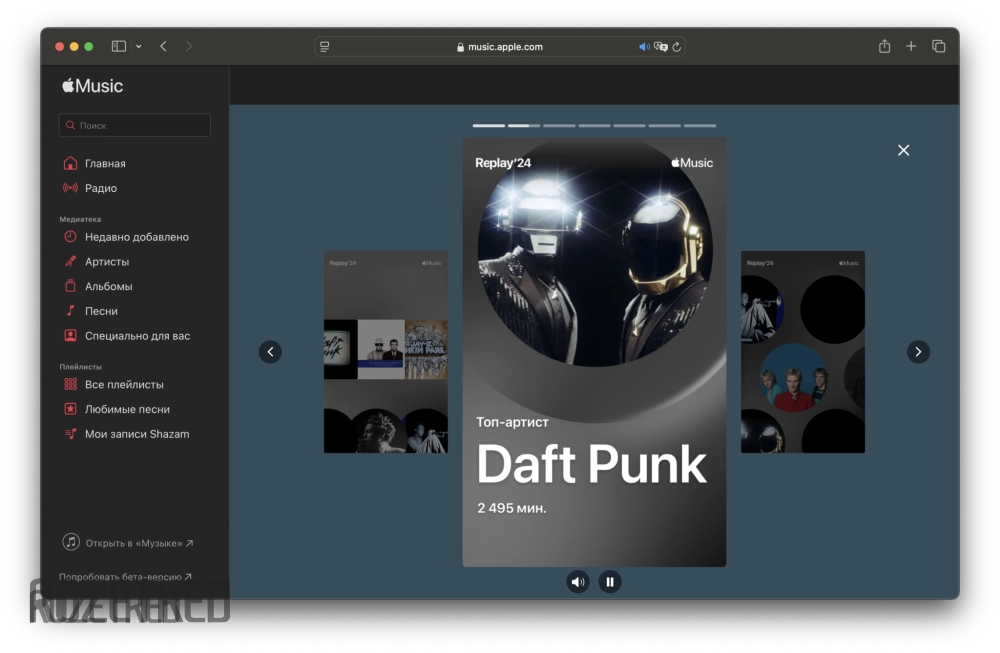Select Любимые песни playlist
1000x653 pixels.
[127, 409]
